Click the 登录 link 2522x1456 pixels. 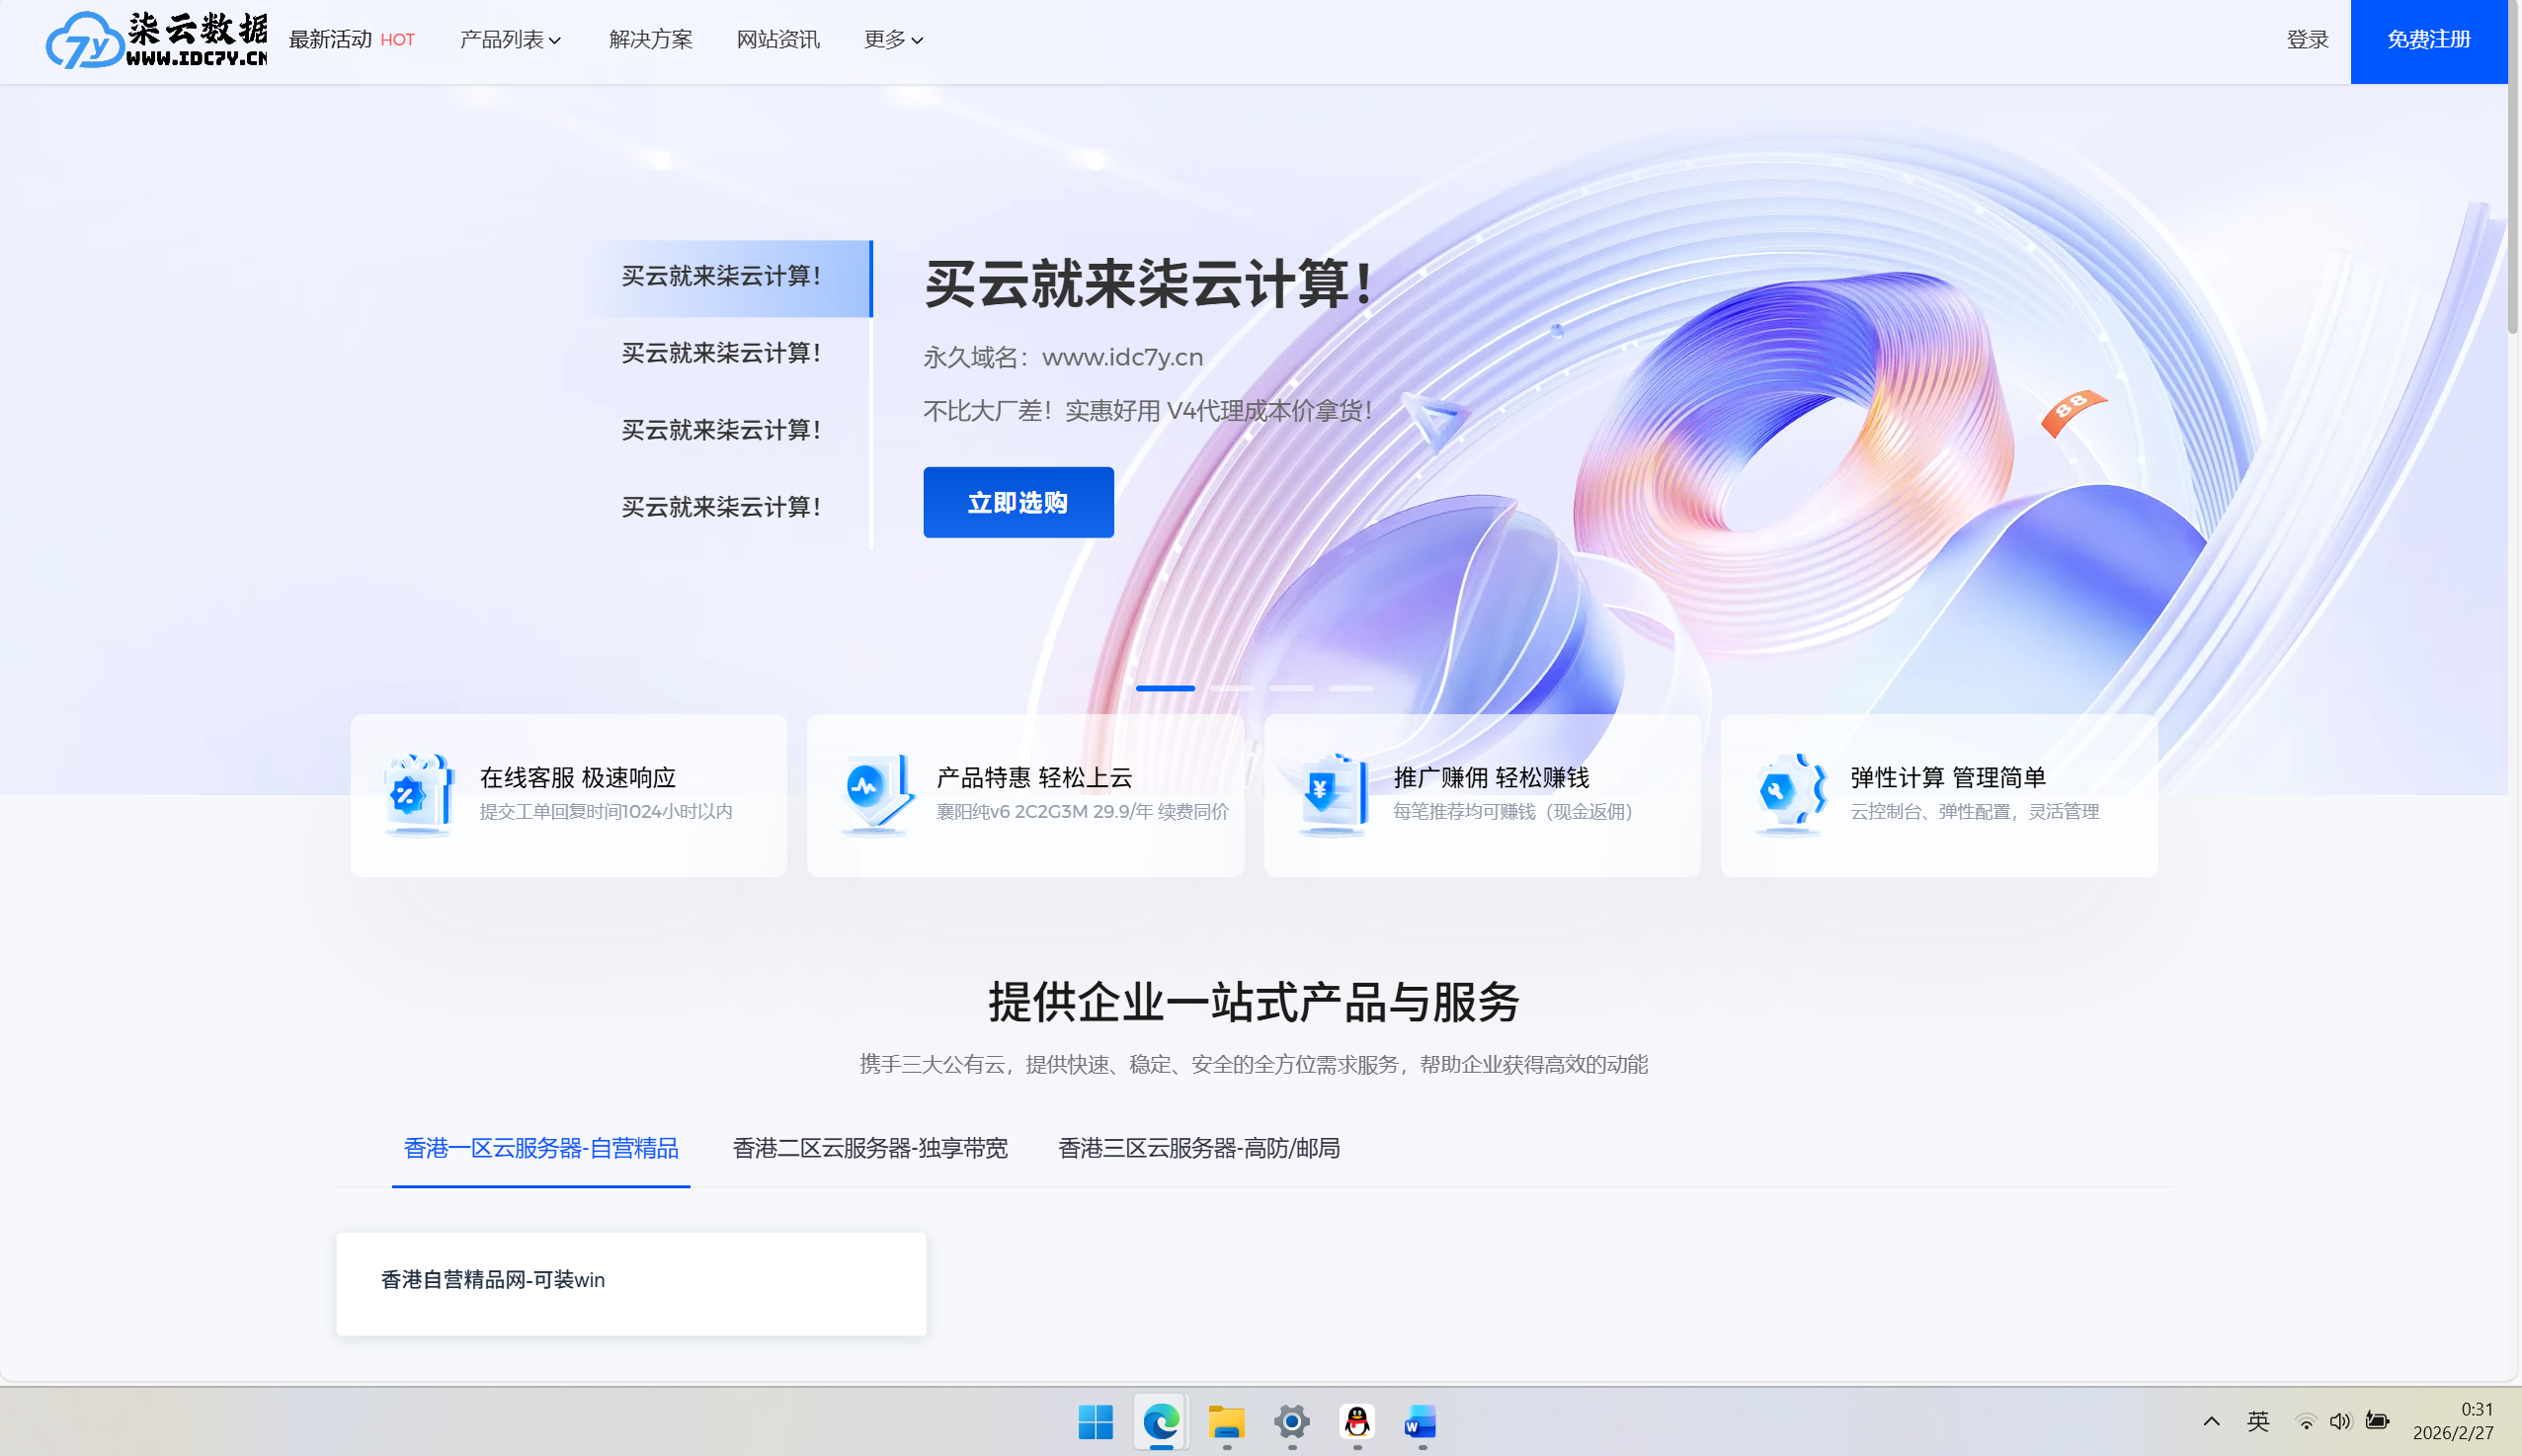pyautogui.click(x=2307, y=40)
